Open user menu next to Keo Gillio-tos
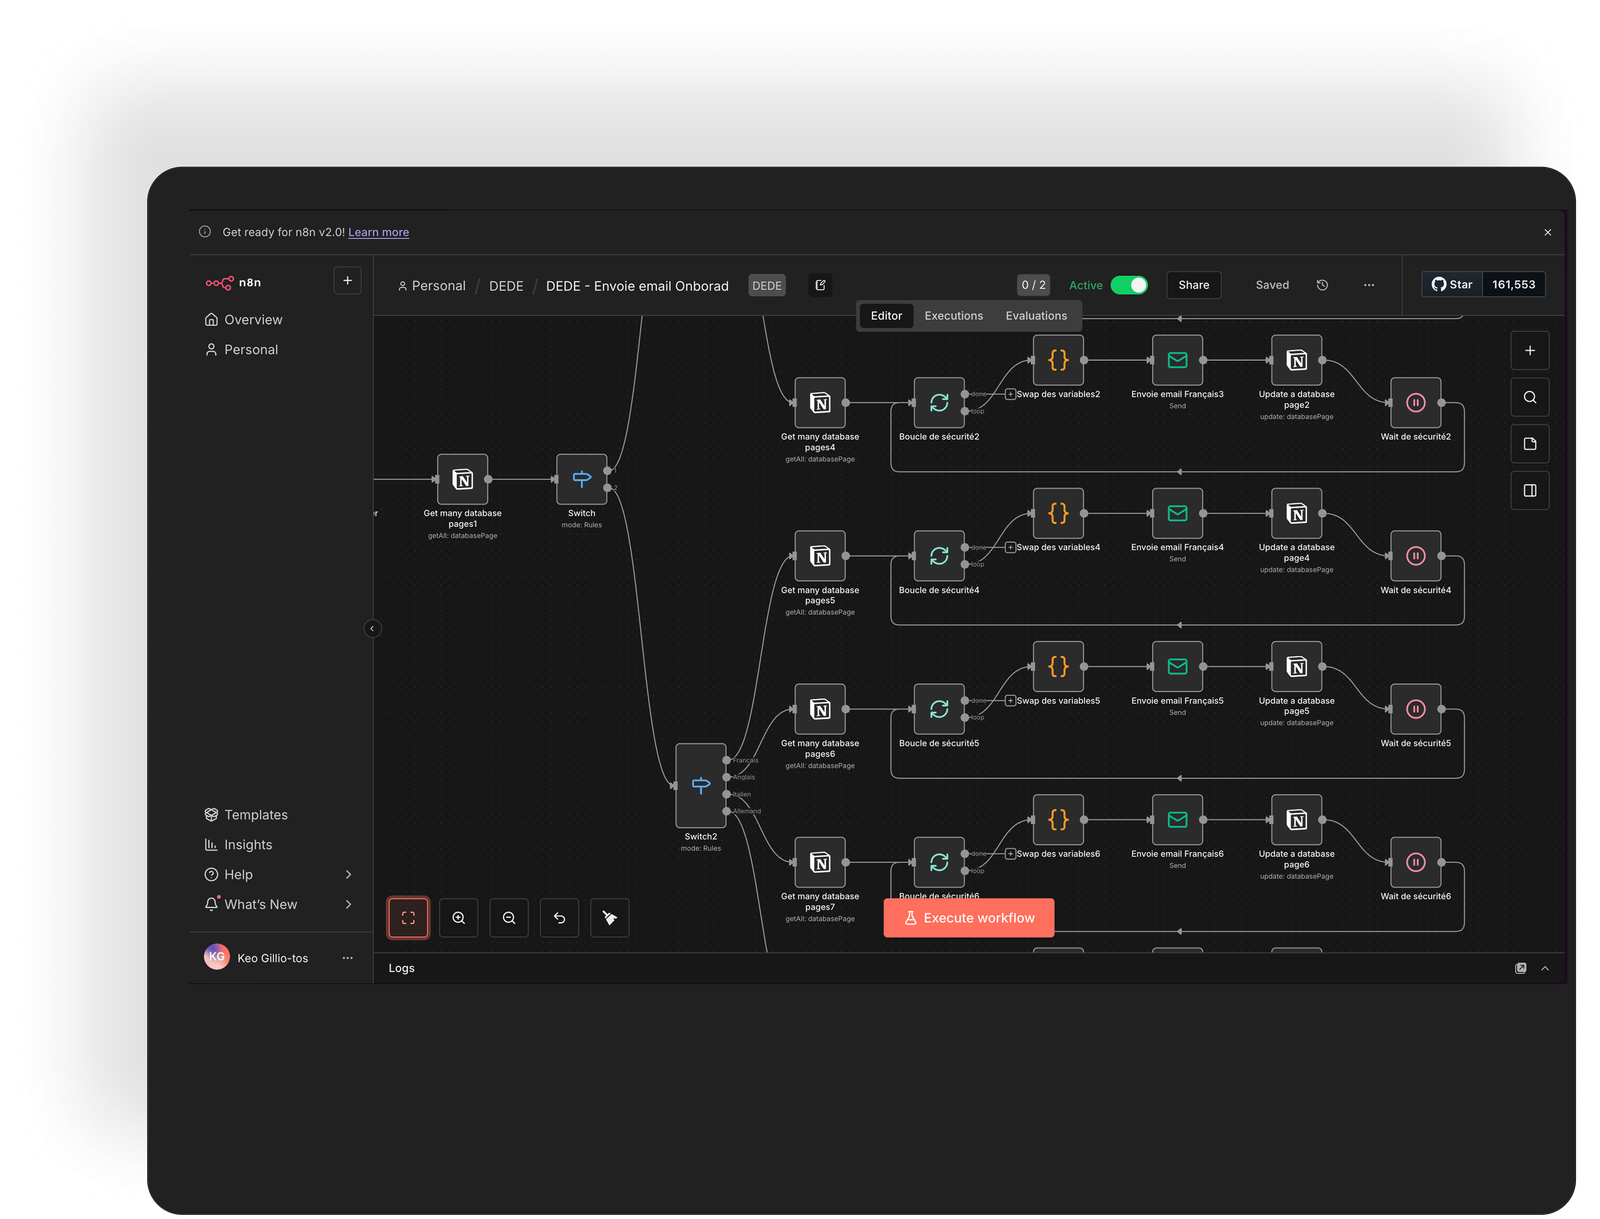Screen dimensions: 1600x1219 point(347,958)
